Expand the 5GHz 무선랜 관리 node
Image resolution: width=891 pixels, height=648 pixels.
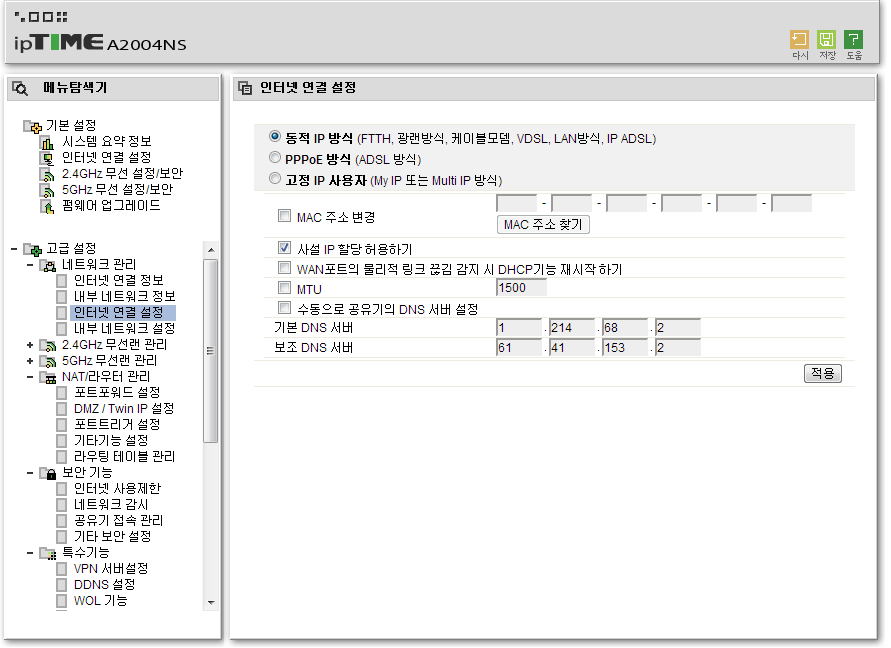click(30, 360)
